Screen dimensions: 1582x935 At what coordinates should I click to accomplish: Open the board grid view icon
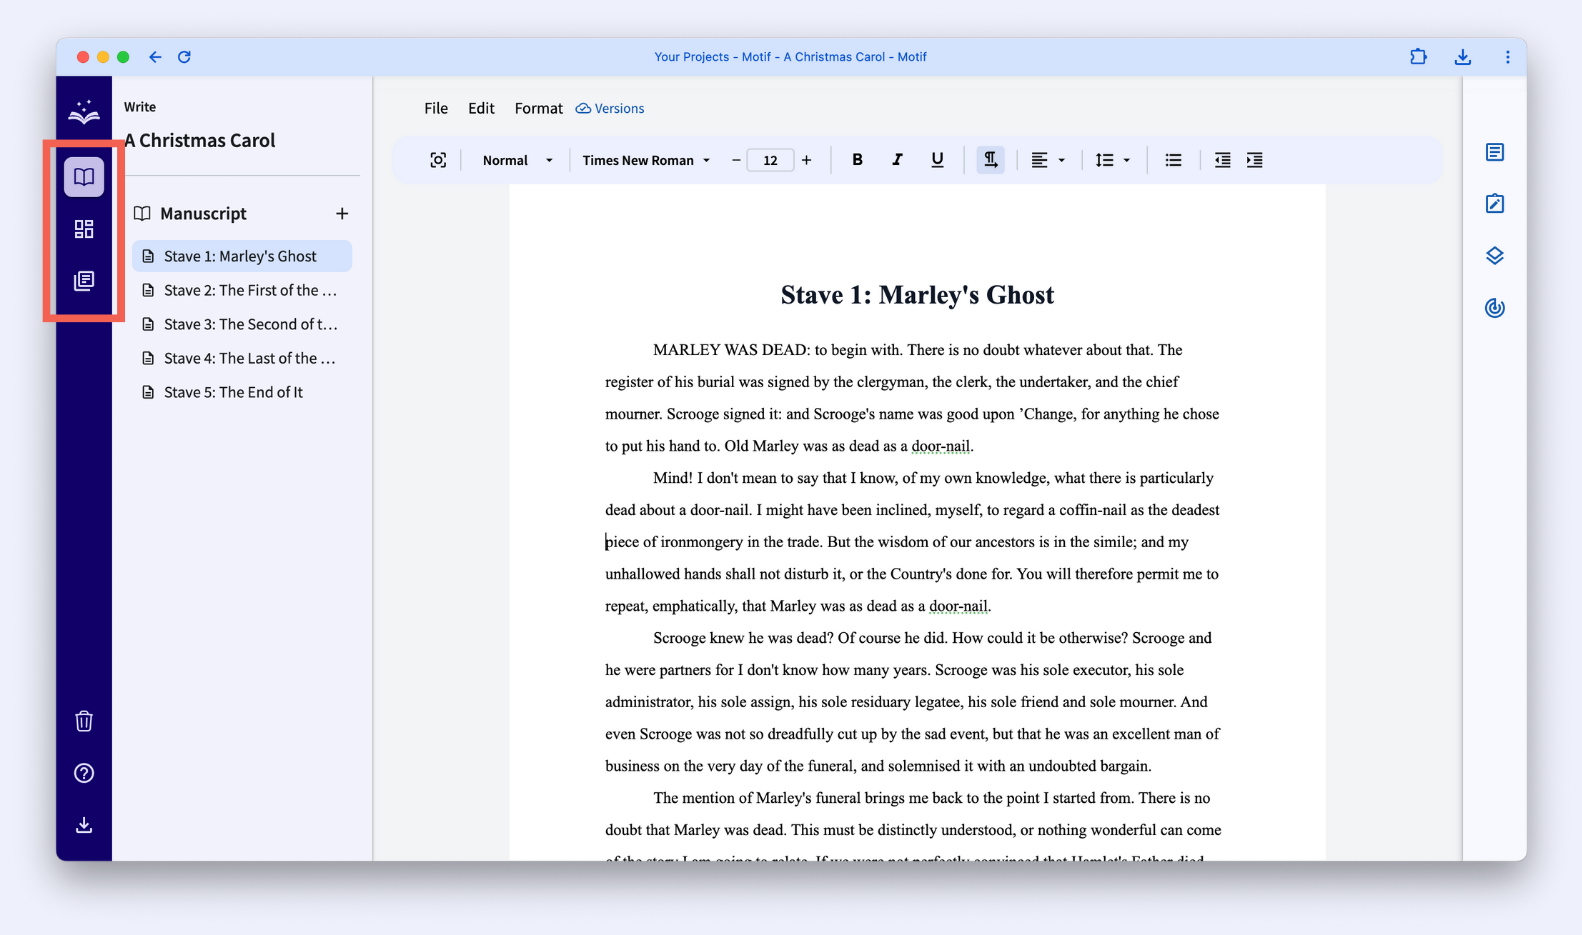pos(84,229)
